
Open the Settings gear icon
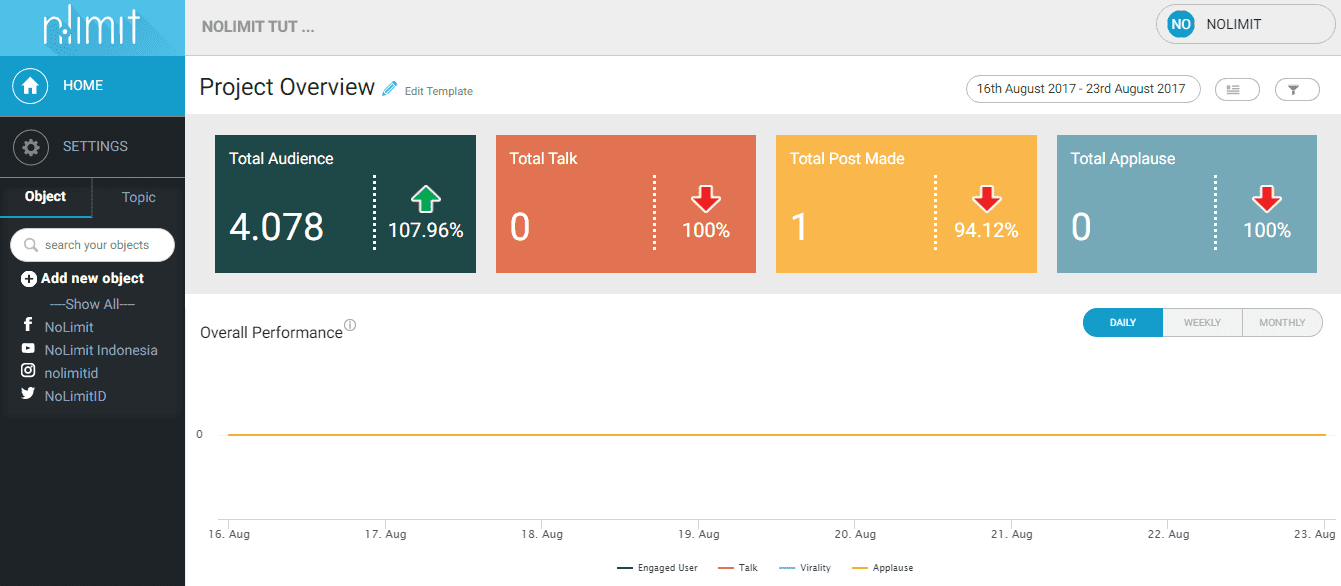[x=31, y=147]
